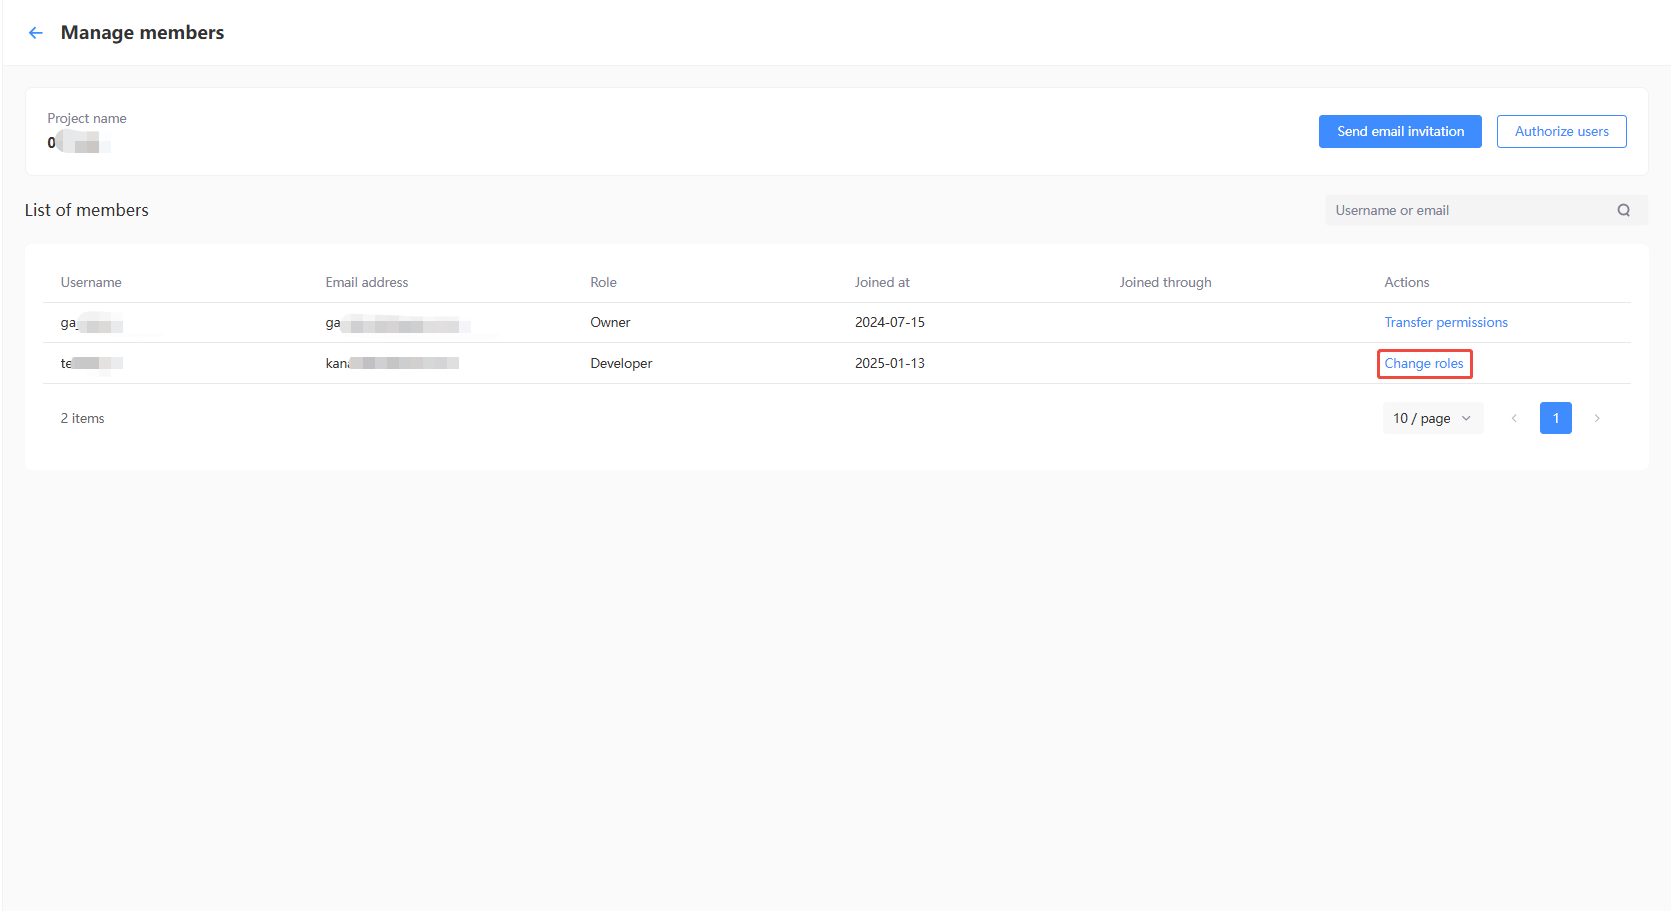Open the Change roles action for the Developer
Screen dimensions: 1671x911
click(1424, 363)
